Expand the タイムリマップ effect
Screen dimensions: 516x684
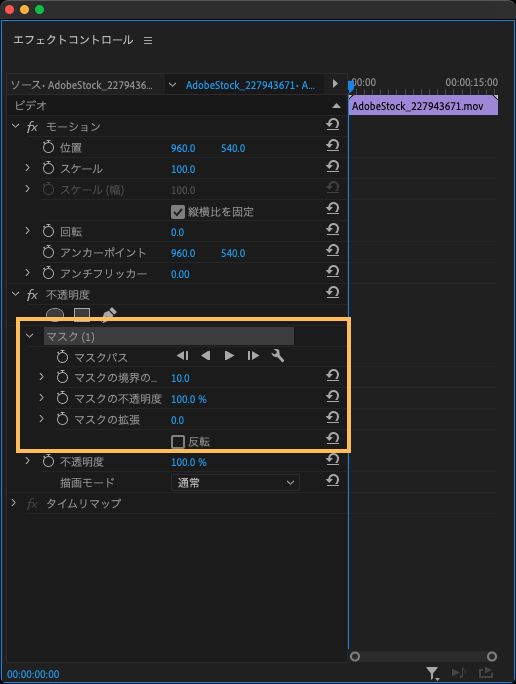coord(14,503)
